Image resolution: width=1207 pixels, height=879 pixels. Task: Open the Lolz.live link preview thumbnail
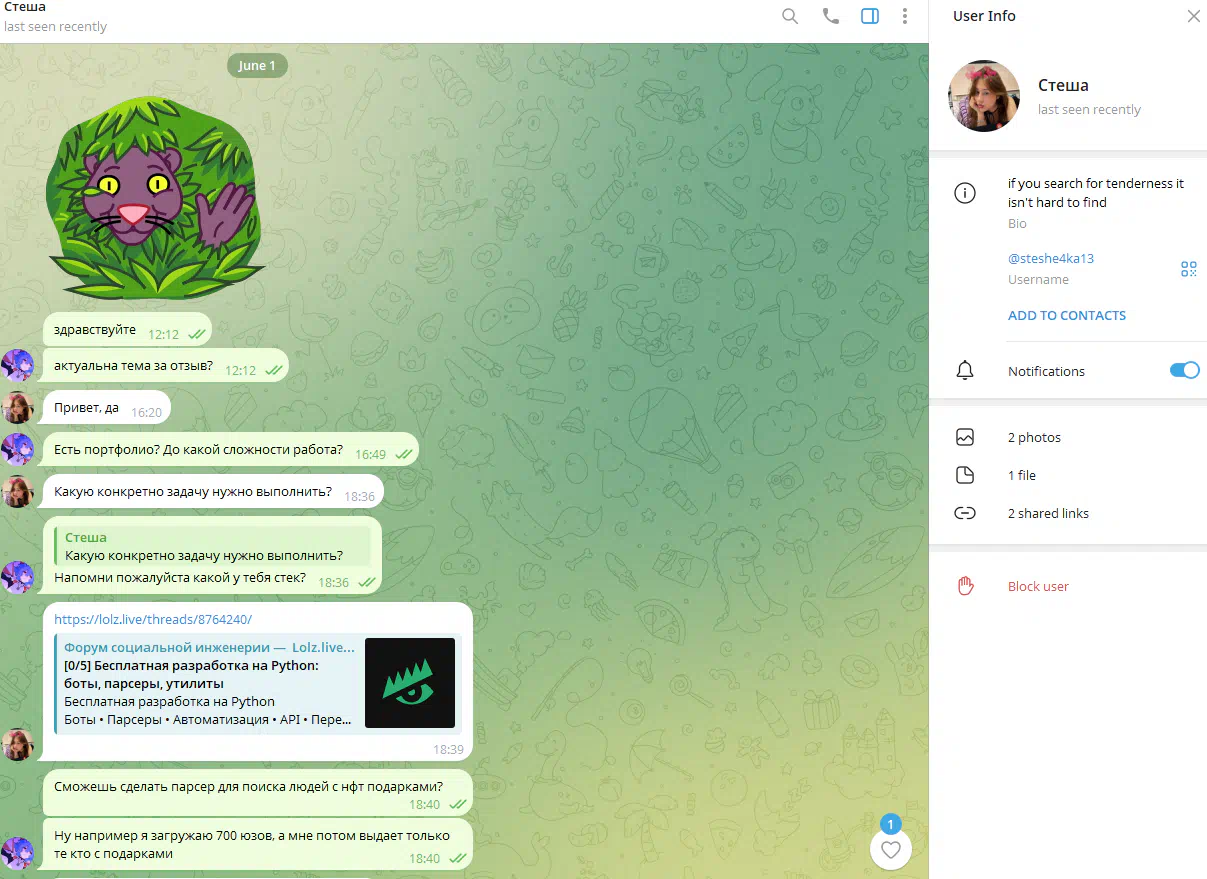click(x=410, y=683)
